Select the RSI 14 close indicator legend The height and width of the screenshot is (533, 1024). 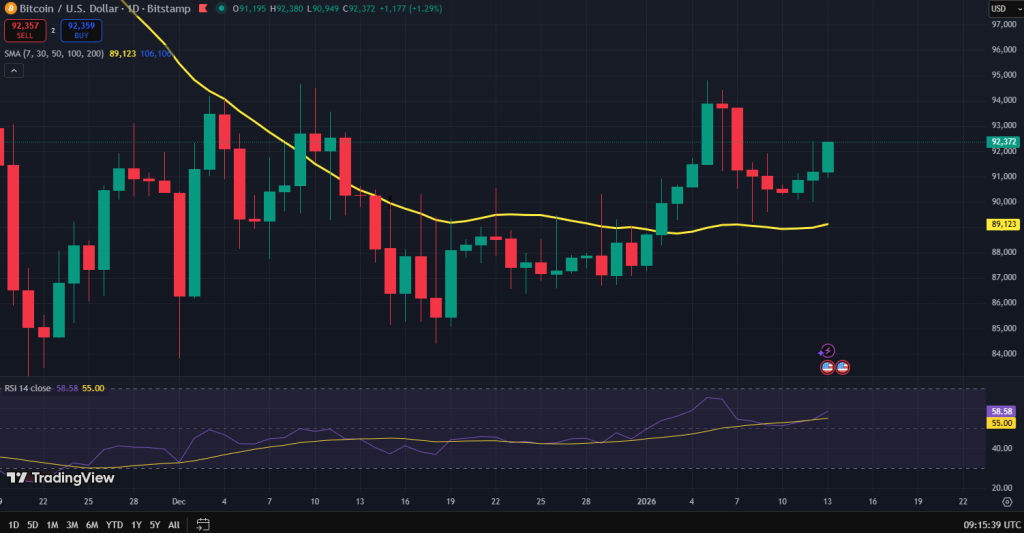(x=27, y=388)
